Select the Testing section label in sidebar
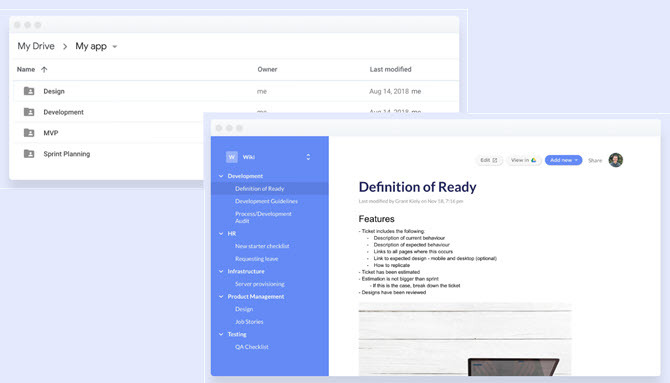 tap(237, 334)
